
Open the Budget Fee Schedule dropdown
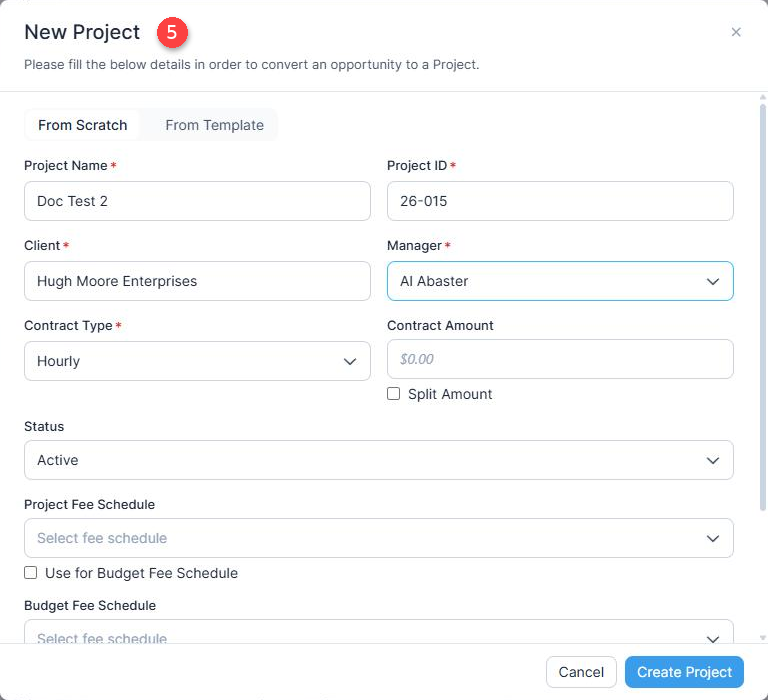click(379, 633)
